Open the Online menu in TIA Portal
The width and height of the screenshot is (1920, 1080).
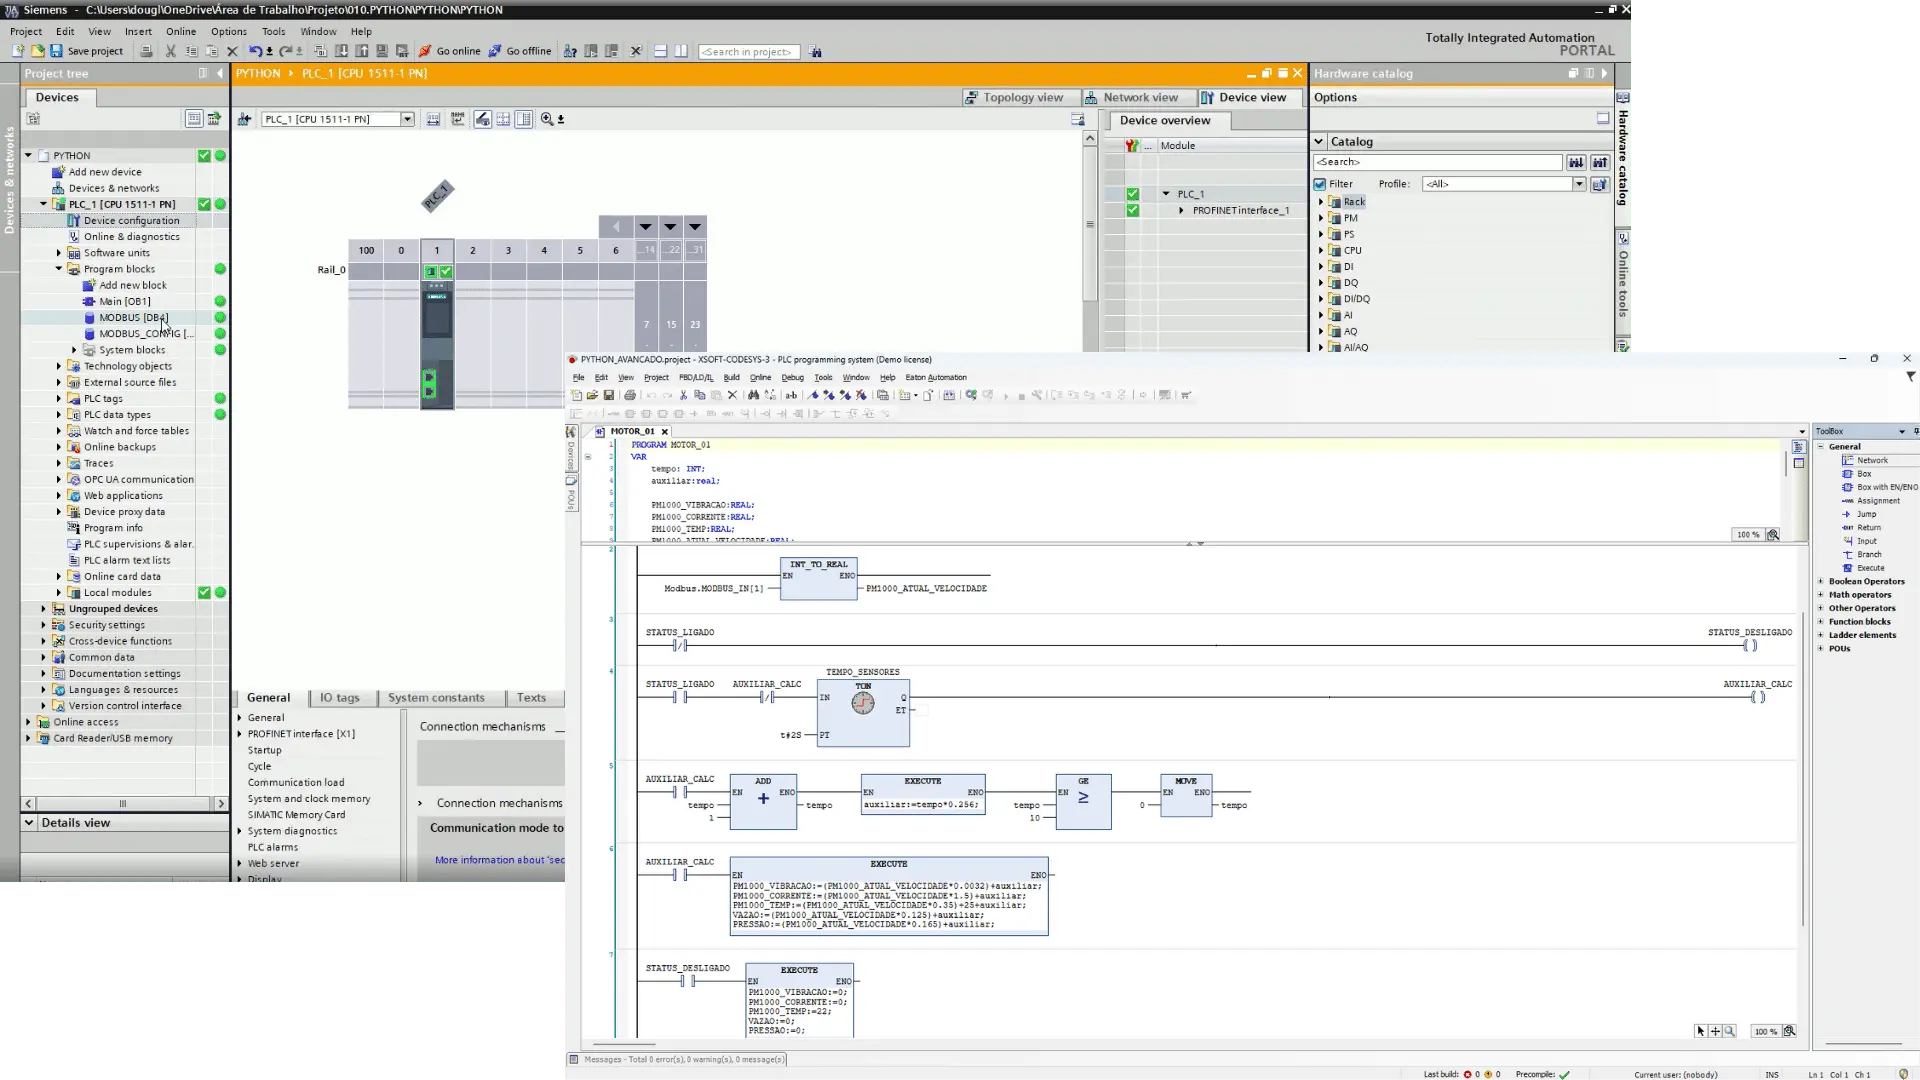tap(181, 31)
